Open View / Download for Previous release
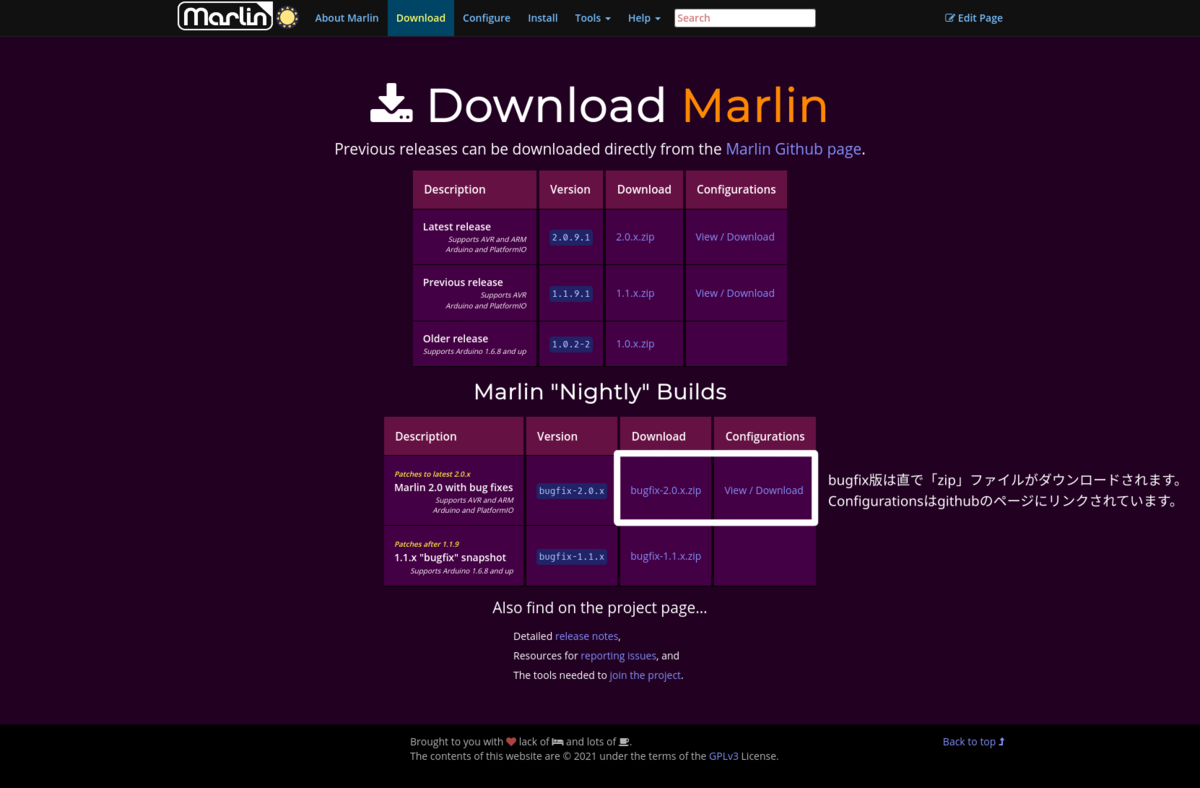The height and width of the screenshot is (788, 1200). tap(735, 293)
